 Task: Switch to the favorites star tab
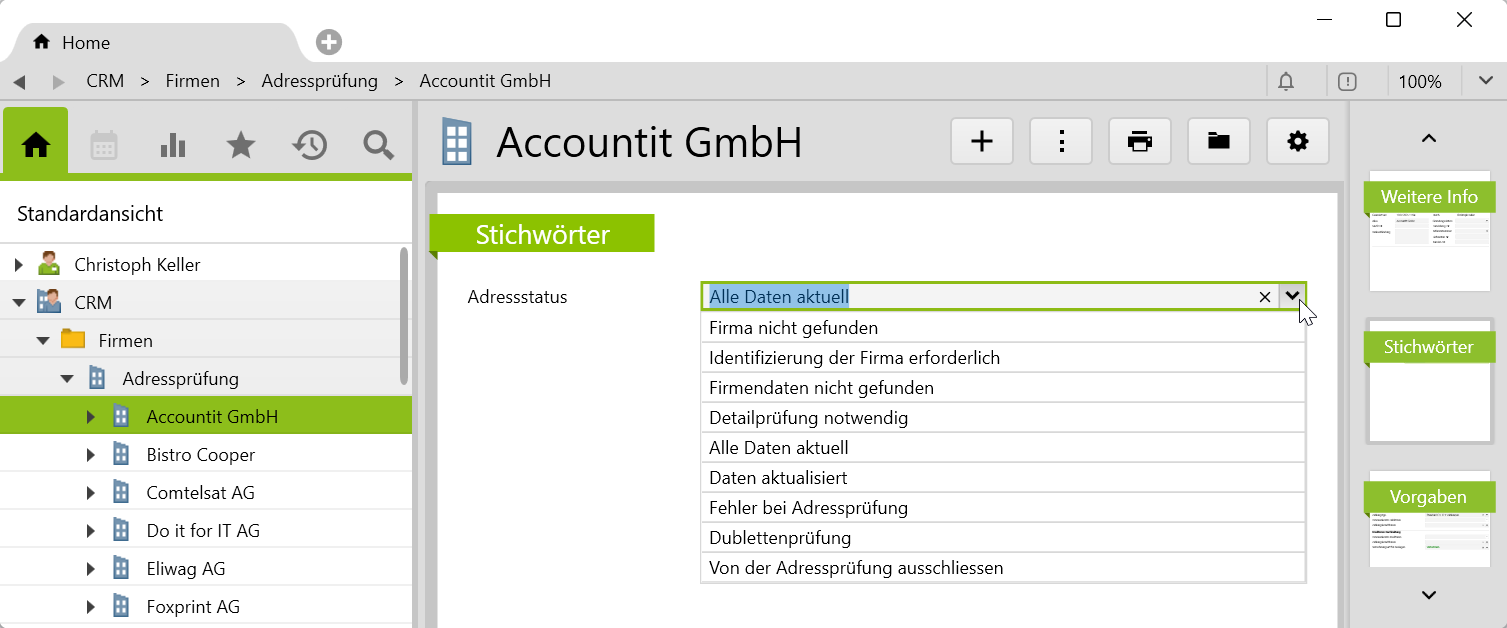pyautogui.click(x=241, y=146)
